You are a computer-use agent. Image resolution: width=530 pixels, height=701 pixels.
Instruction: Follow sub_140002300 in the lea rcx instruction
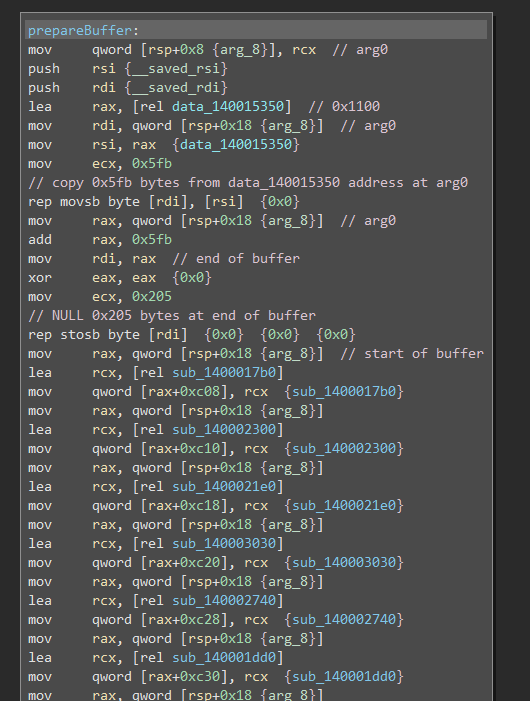pos(224,430)
